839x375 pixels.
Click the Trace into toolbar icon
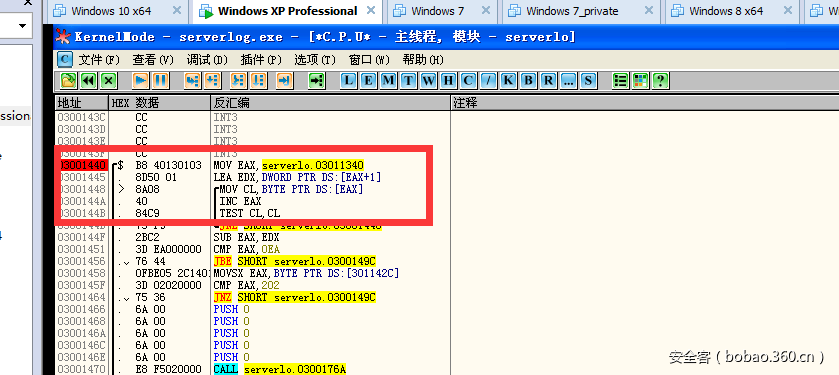[x=238, y=81]
